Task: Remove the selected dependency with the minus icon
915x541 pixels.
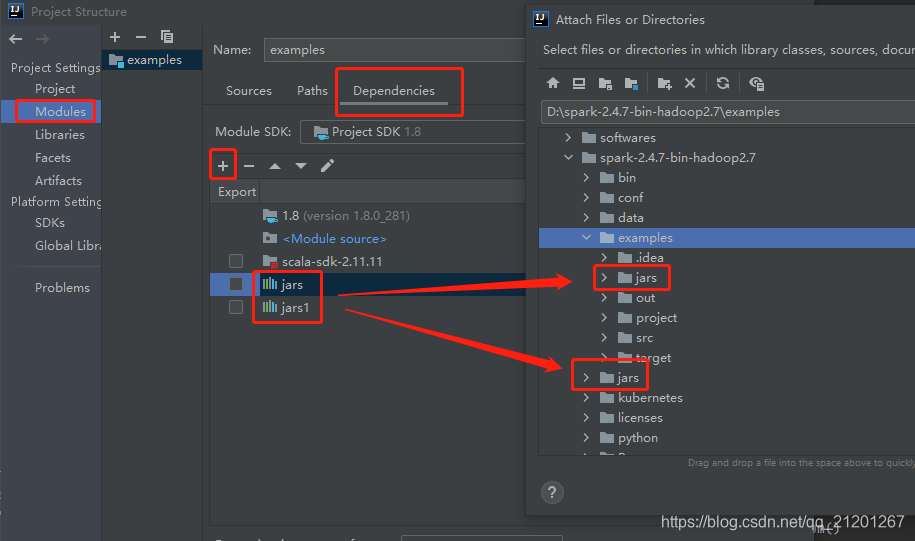Action: coord(249,166)
